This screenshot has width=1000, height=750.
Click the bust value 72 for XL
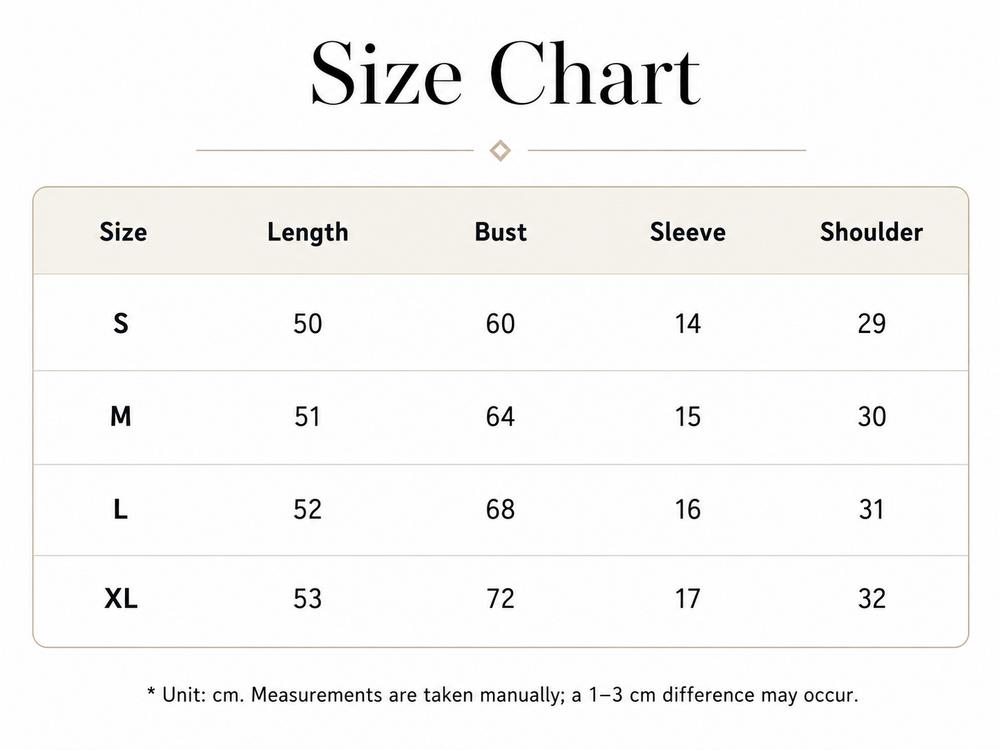coord(500,598)
